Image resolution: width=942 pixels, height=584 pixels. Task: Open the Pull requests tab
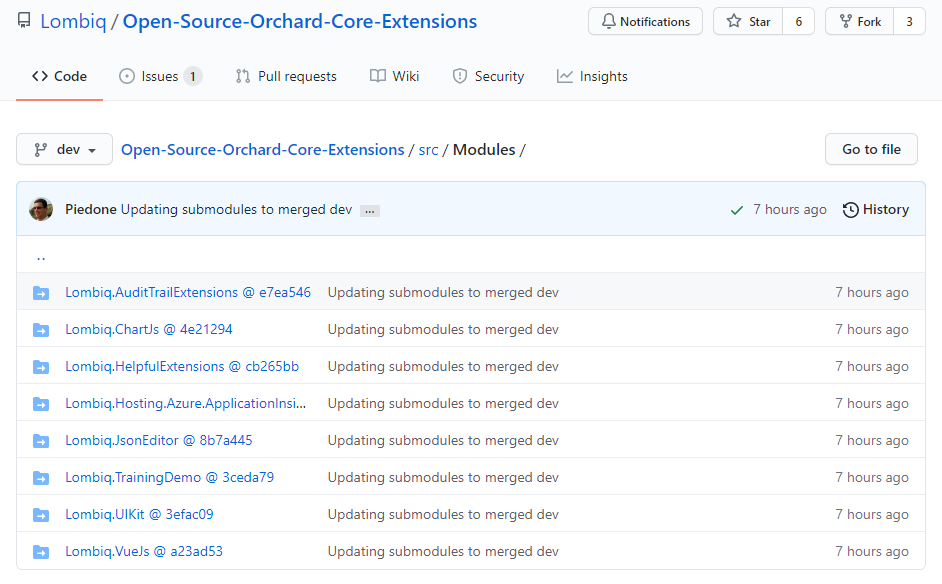pyautogui.click(x=286, y=76)
